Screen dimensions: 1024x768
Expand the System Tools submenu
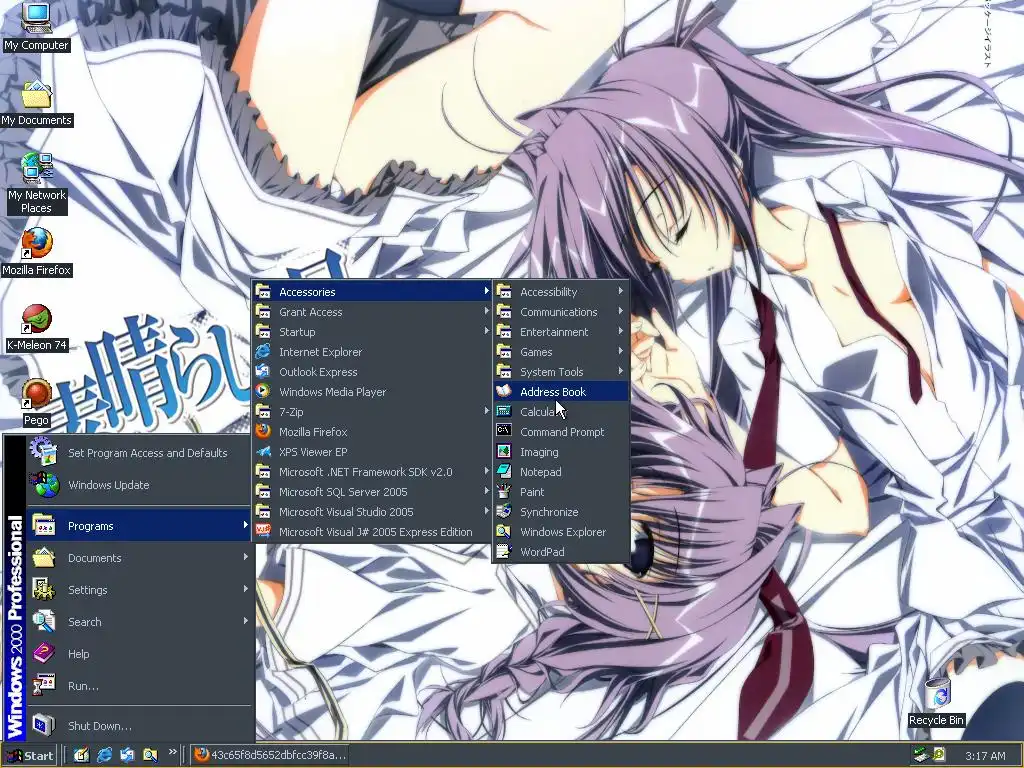point(561,372)
